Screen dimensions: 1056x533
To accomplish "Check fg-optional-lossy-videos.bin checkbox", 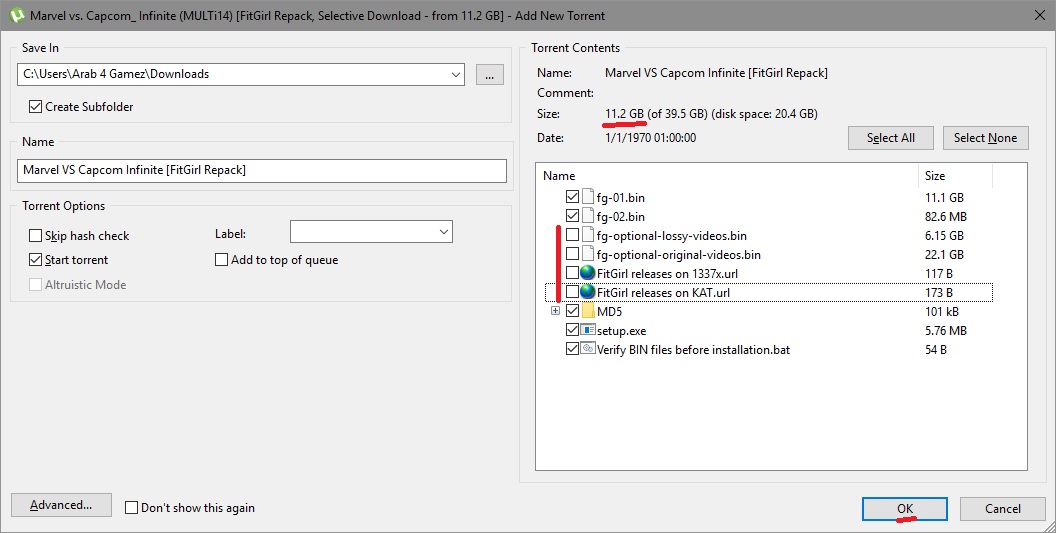I will click(572, 235).
